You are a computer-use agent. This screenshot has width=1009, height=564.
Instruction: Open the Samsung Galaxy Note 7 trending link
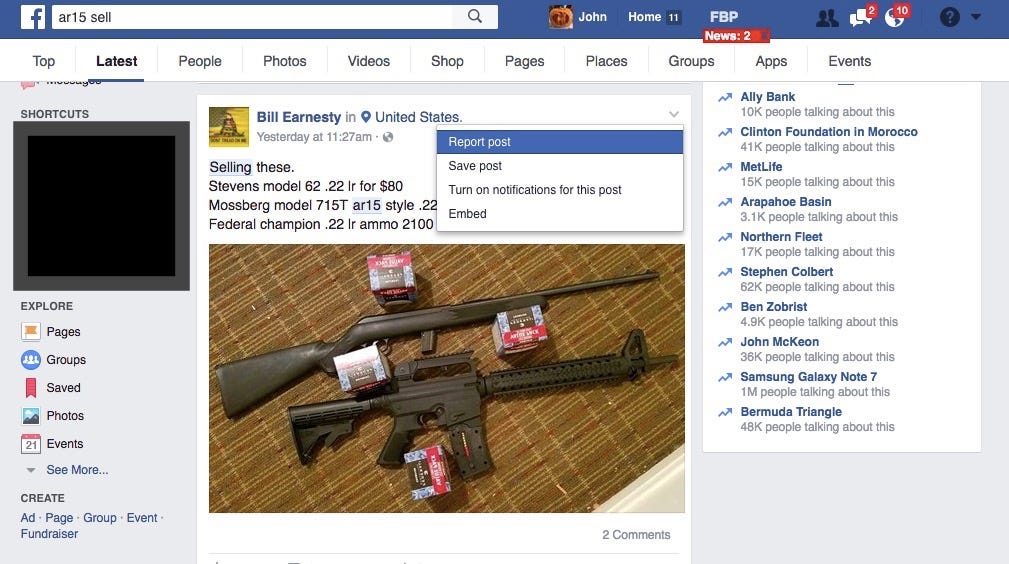click(x=808, y=377)
